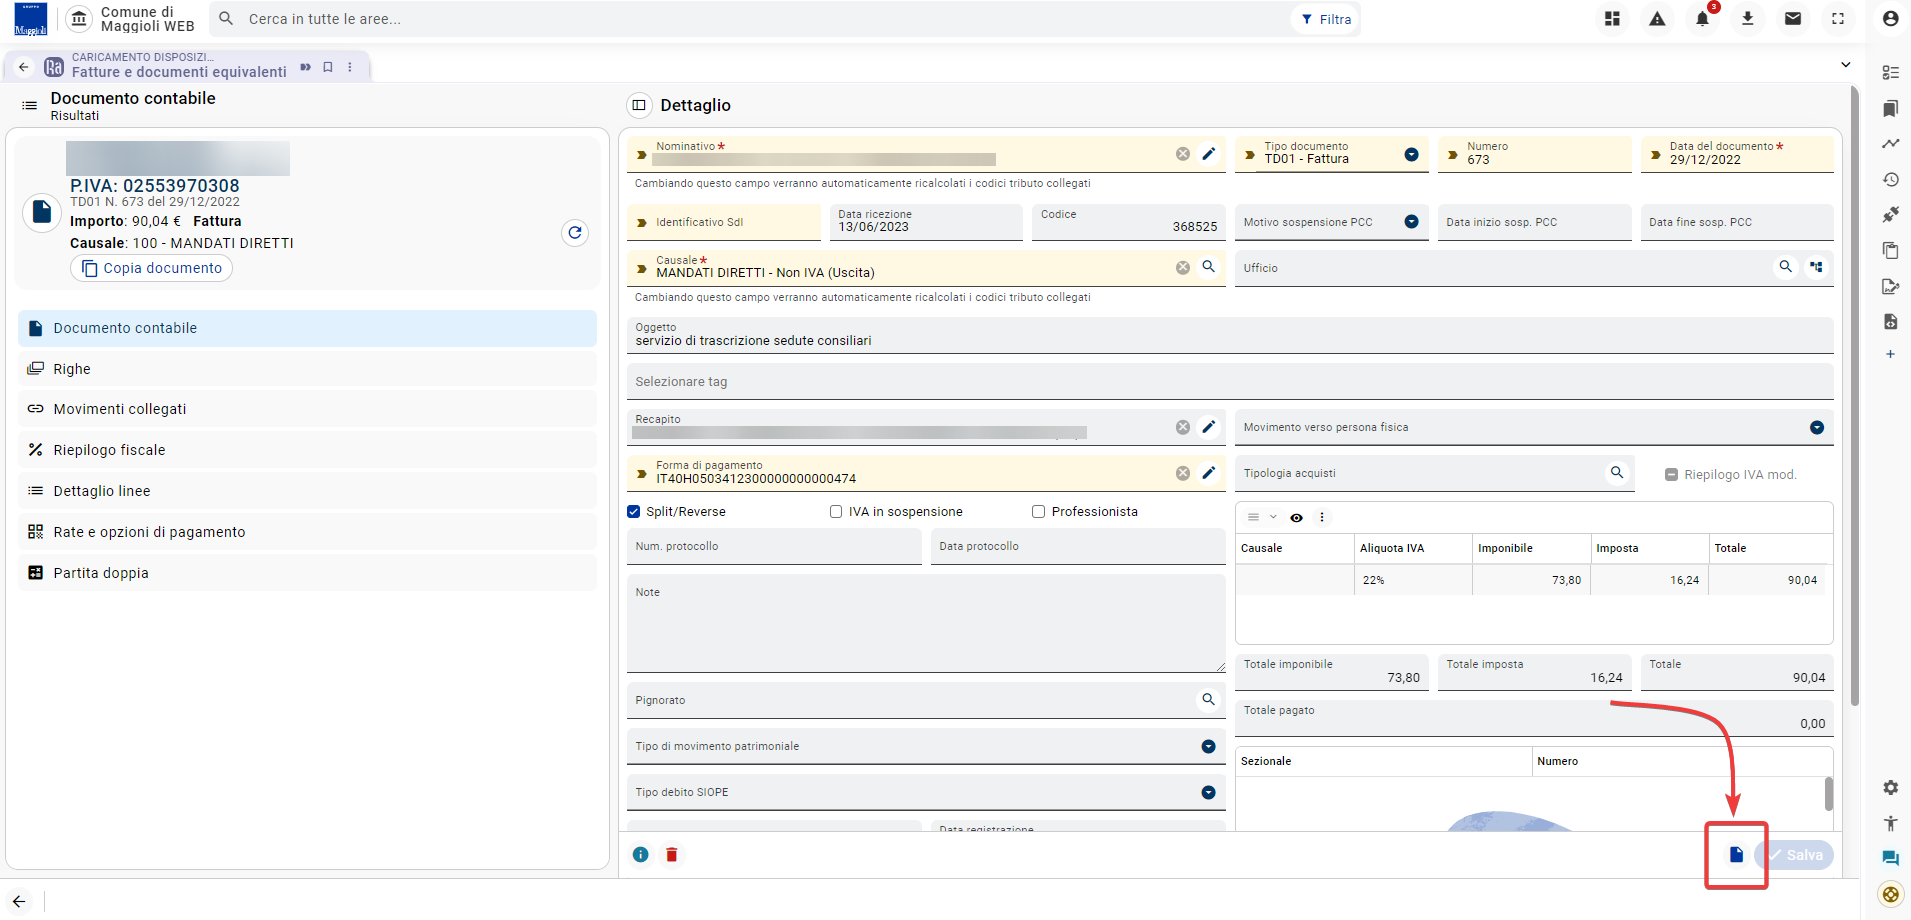
Task: Open notifications bell icon
Action: 1702,19
